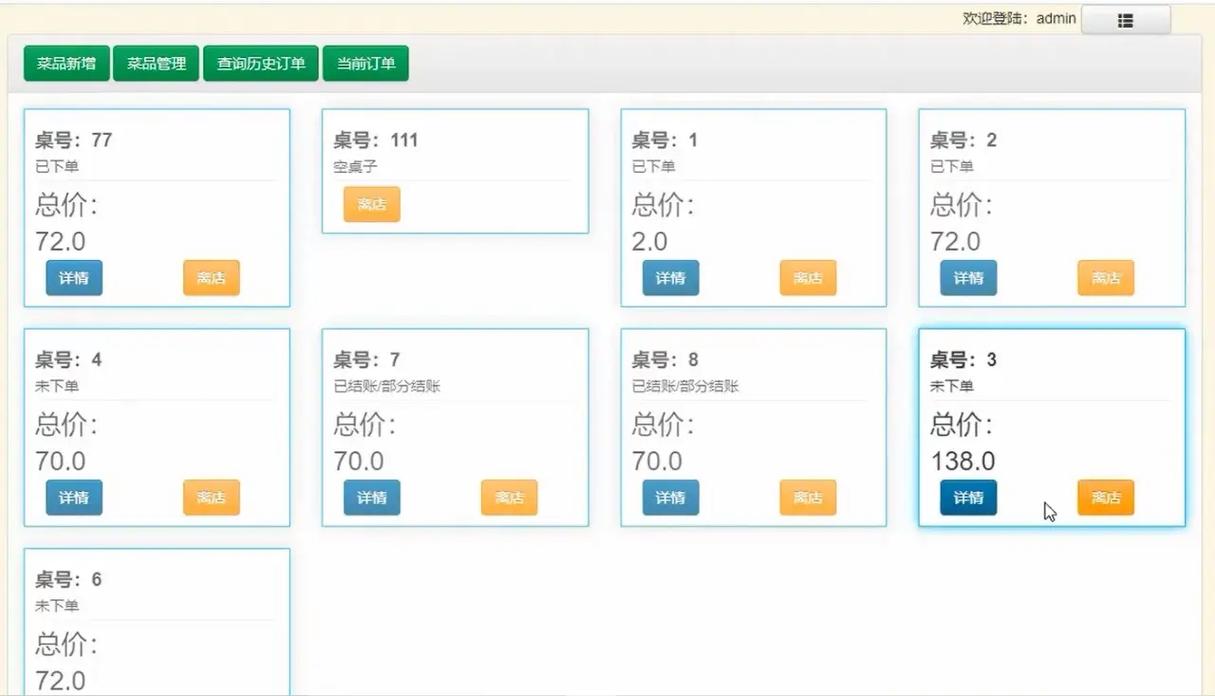Switch to 当前订单 current orders view
The height and width of the screenshot is (696, 1215).
pyautogui.click(x=365, y=62)
